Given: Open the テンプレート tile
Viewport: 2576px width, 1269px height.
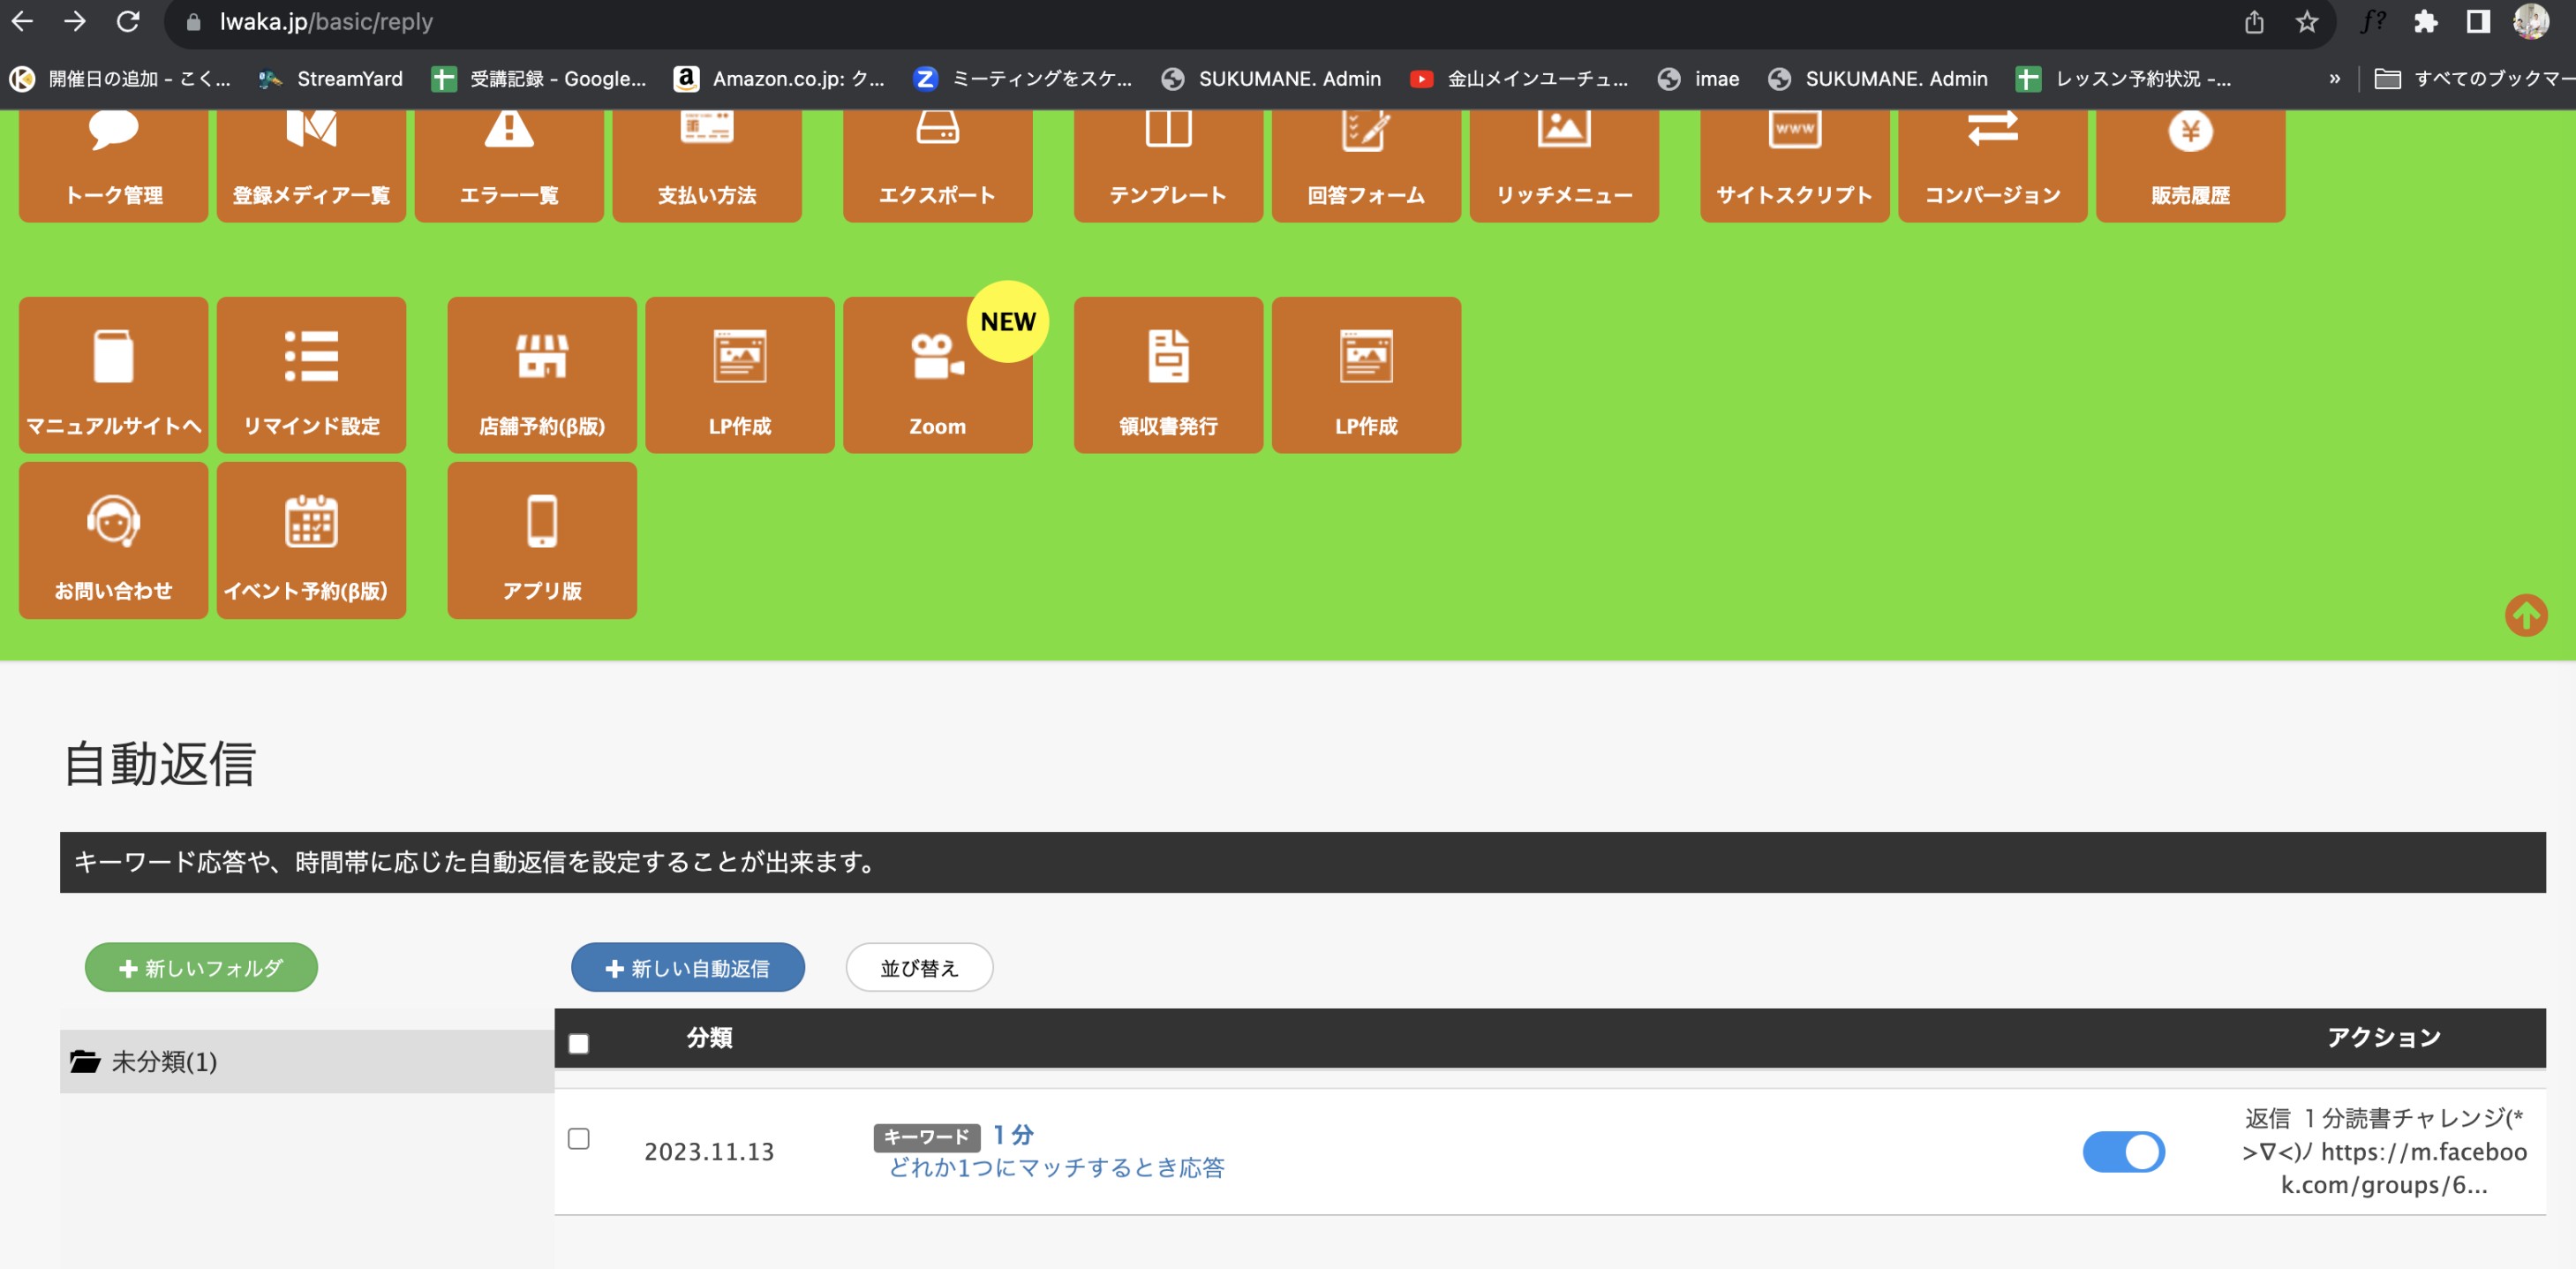Looking at the screenshot, I should (1168, 165).
